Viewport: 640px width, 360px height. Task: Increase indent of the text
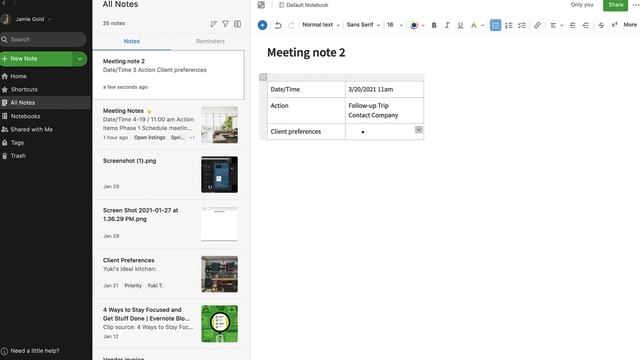coord(573,25)
